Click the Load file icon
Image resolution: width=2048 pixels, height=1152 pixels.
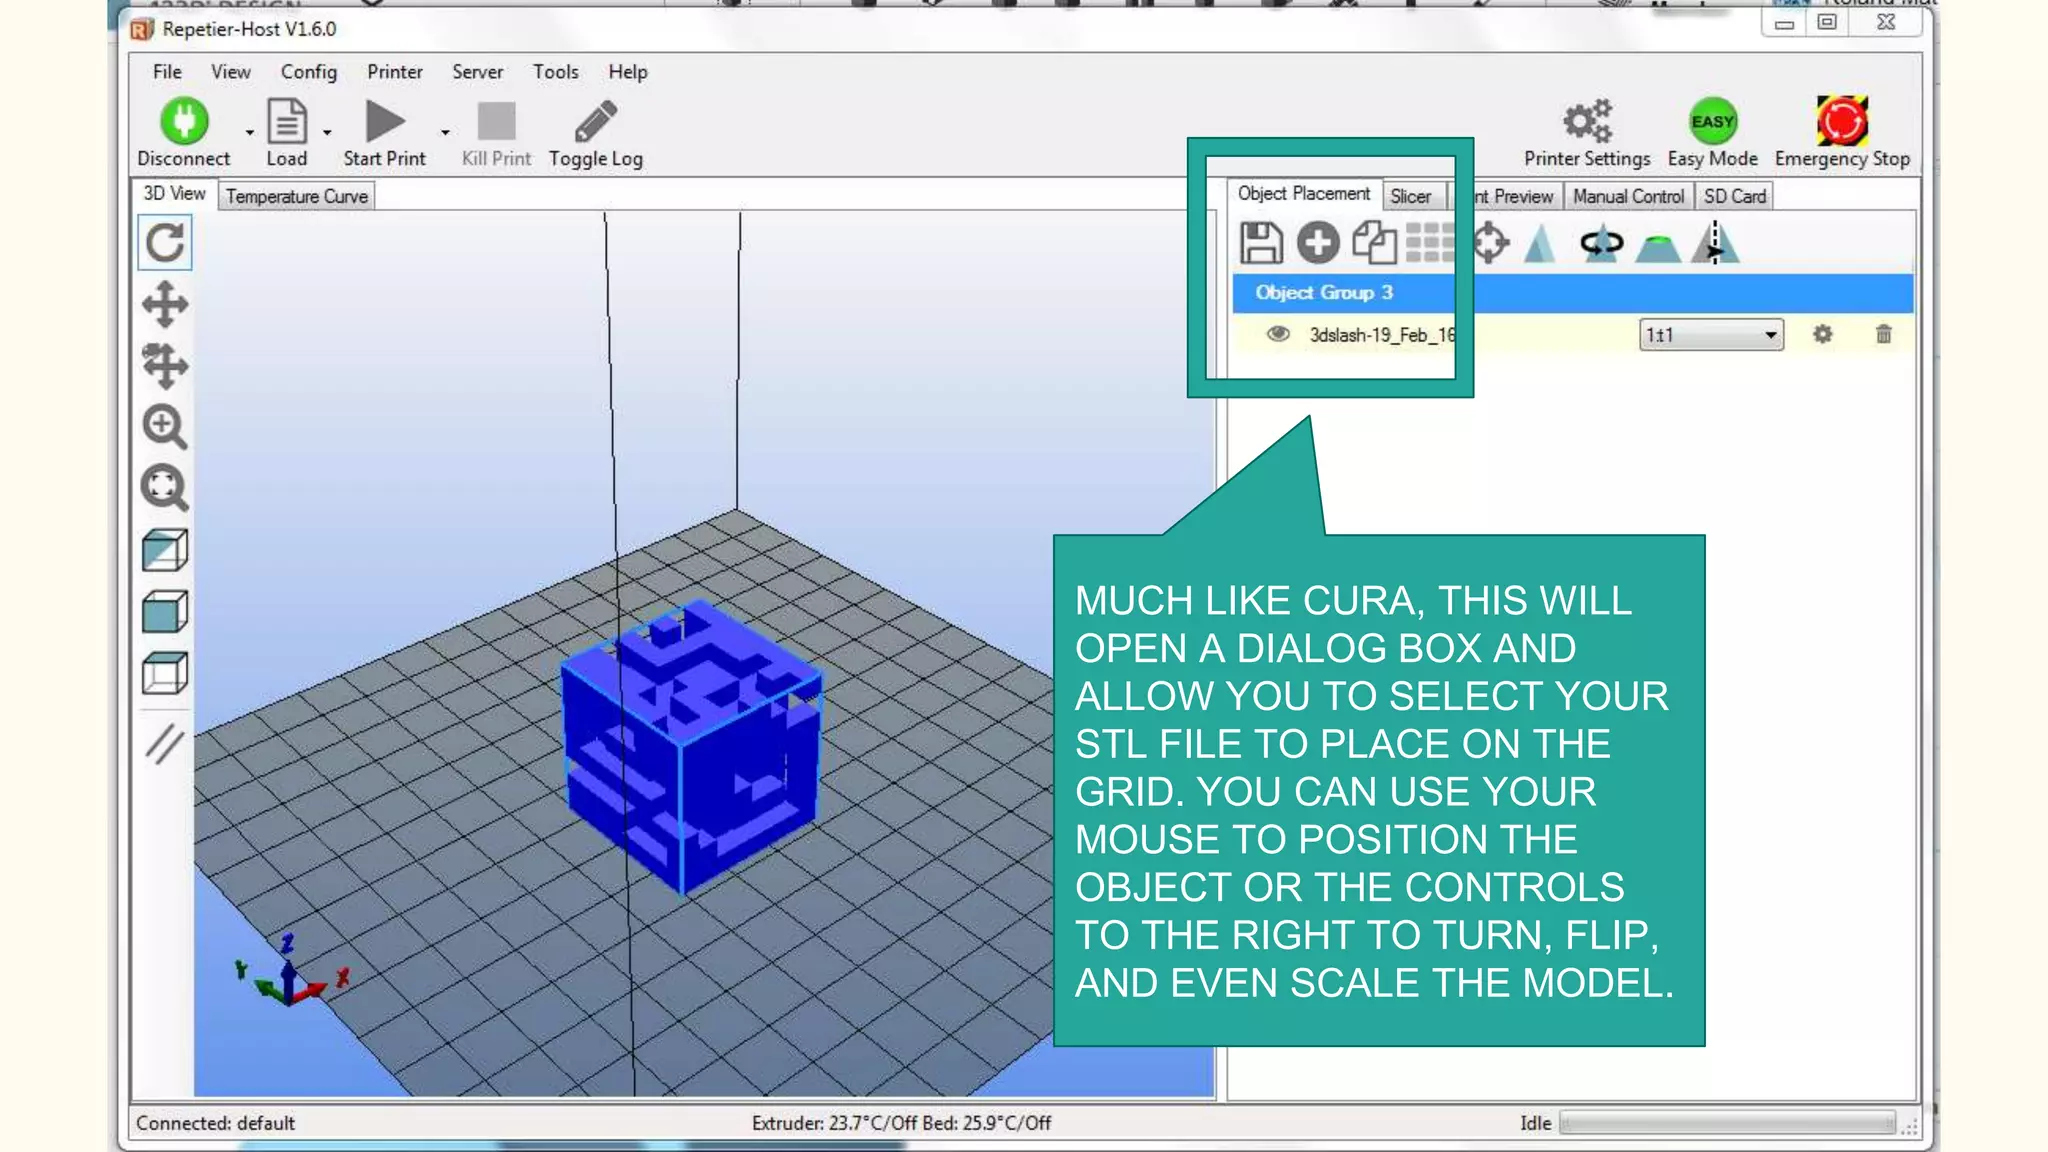click(287, 122)
